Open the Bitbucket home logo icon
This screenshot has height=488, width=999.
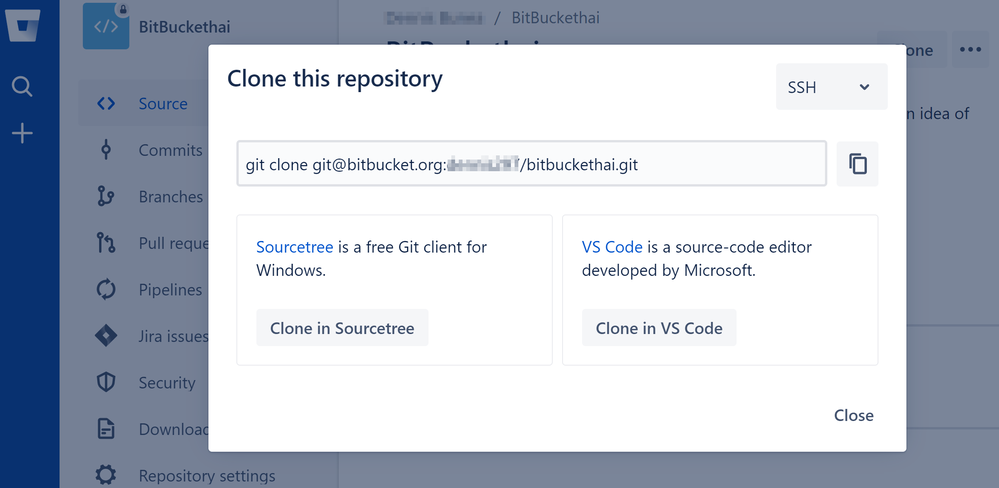(x=22, y=24)
